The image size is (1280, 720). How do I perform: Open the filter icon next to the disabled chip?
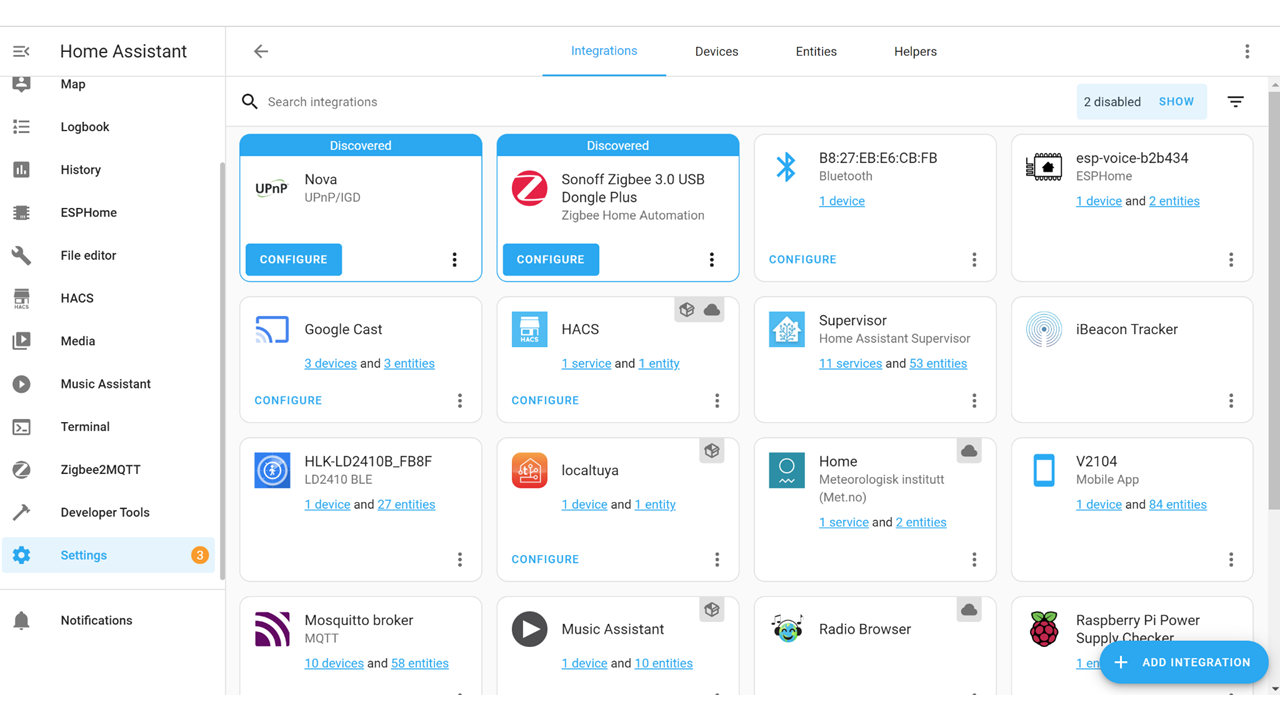[1236, 102]
